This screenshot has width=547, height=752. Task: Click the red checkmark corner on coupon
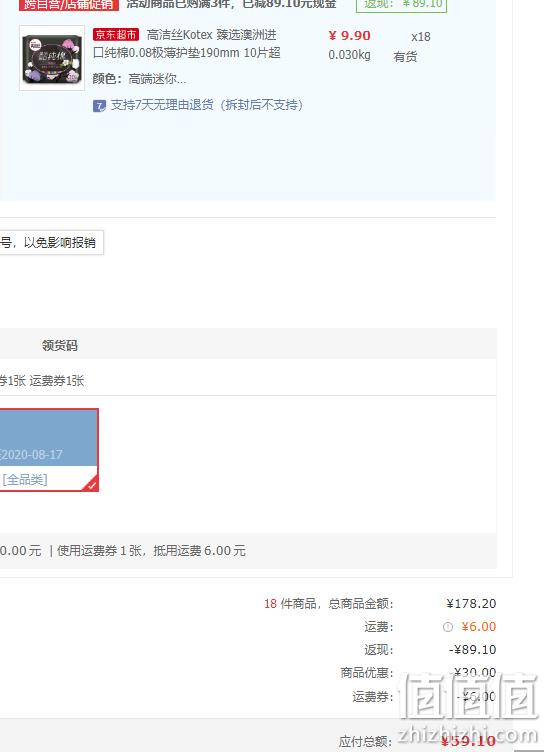click(x=92, y=484)
